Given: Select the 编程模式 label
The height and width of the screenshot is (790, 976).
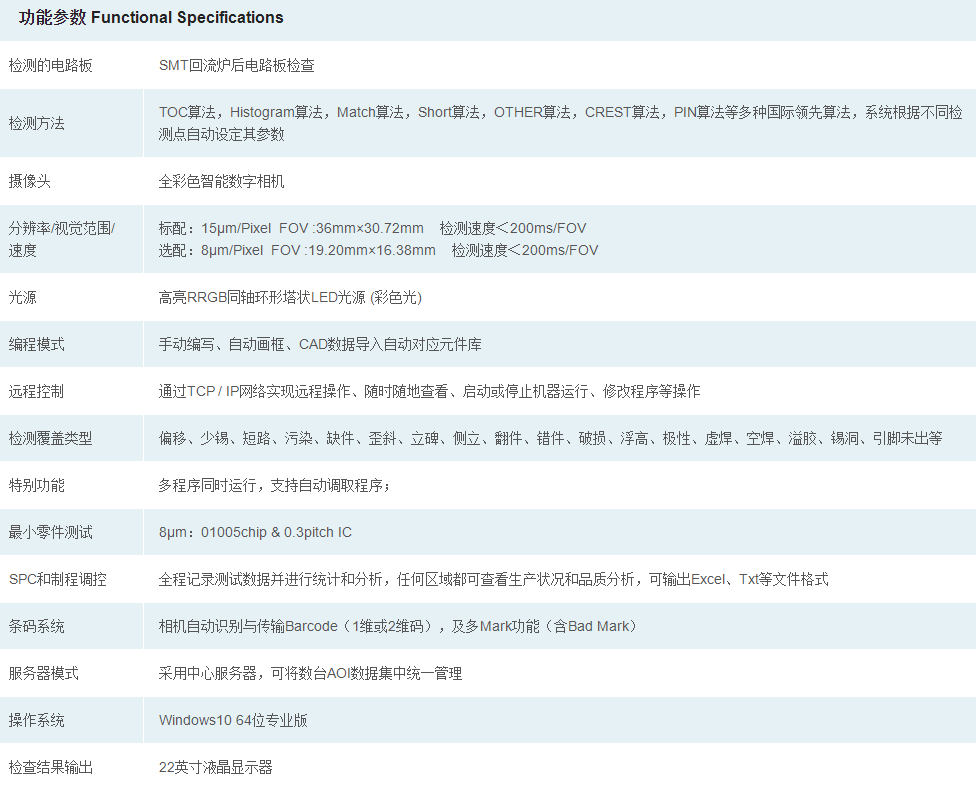Looking at the screenshot, I should [x=37, y=344].
